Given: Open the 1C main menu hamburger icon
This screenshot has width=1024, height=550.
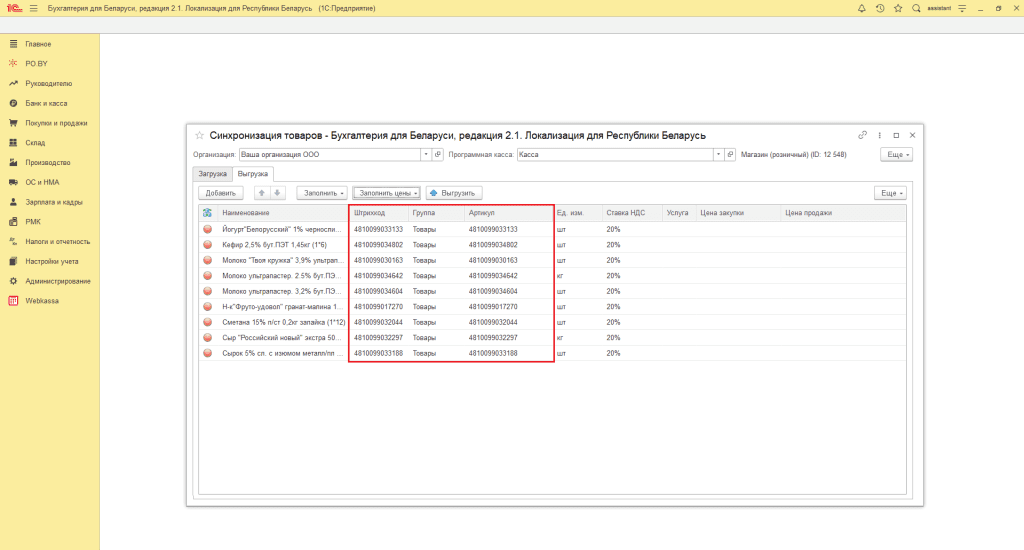Looking at the screenshot, I should coord(34,8).
